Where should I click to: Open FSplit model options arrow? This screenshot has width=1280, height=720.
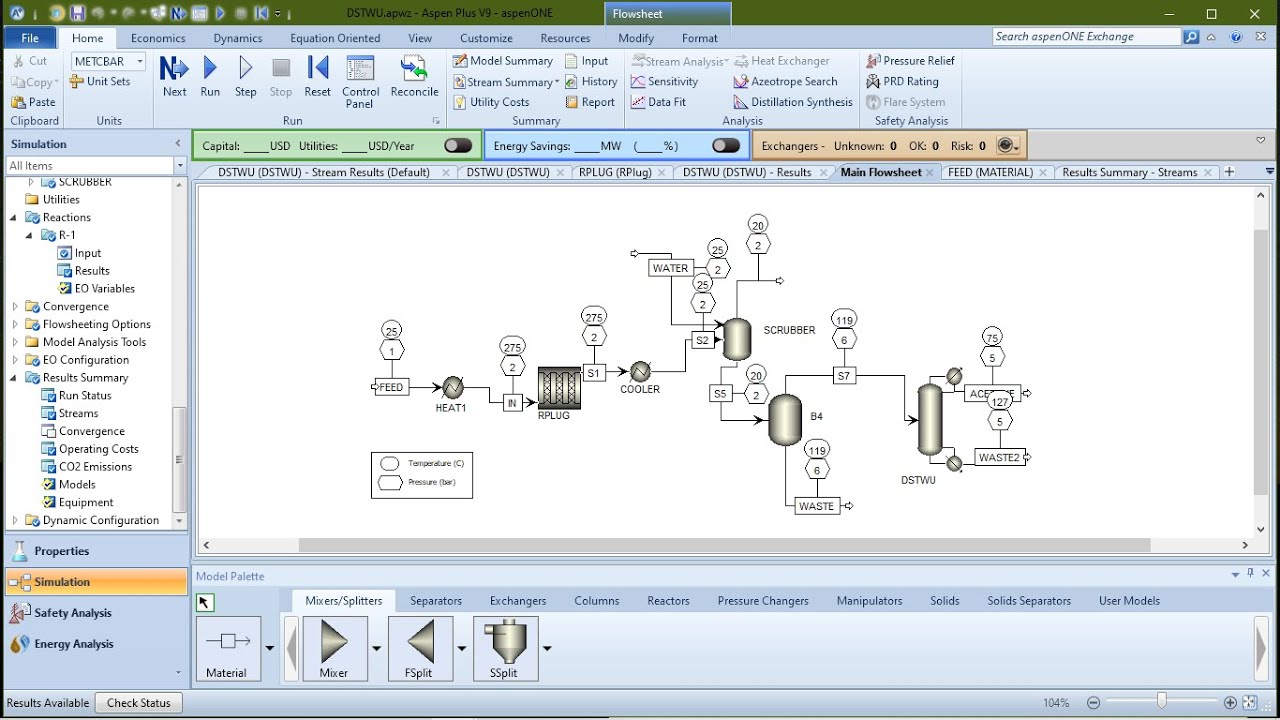pyautogui.click(x=462, y=648)
